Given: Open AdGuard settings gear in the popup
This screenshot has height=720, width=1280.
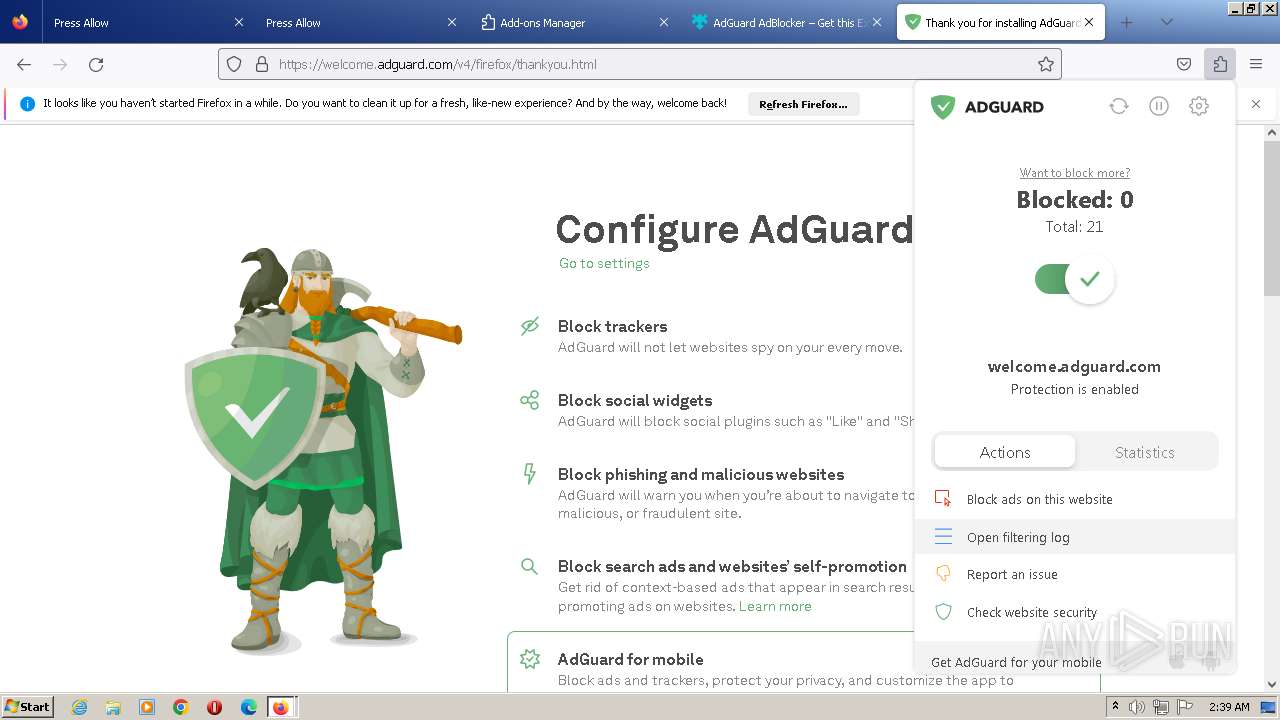Looking at the screenshot, I should tap(1199, 106).
